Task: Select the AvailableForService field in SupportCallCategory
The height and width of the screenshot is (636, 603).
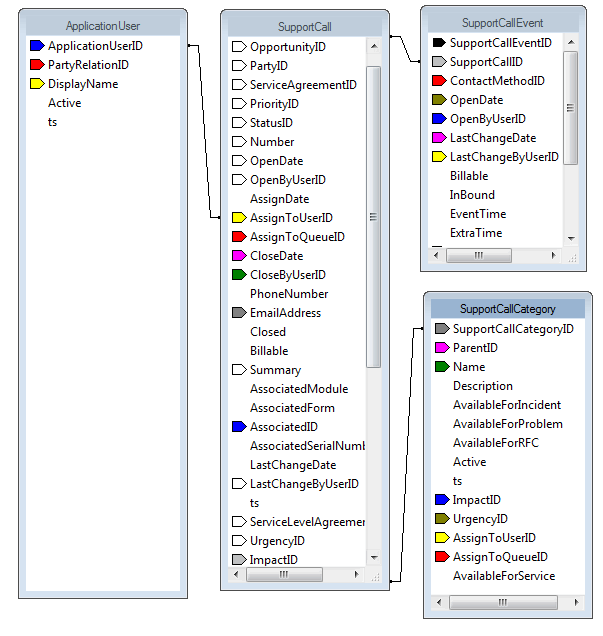Action: [x=503, y=576]
